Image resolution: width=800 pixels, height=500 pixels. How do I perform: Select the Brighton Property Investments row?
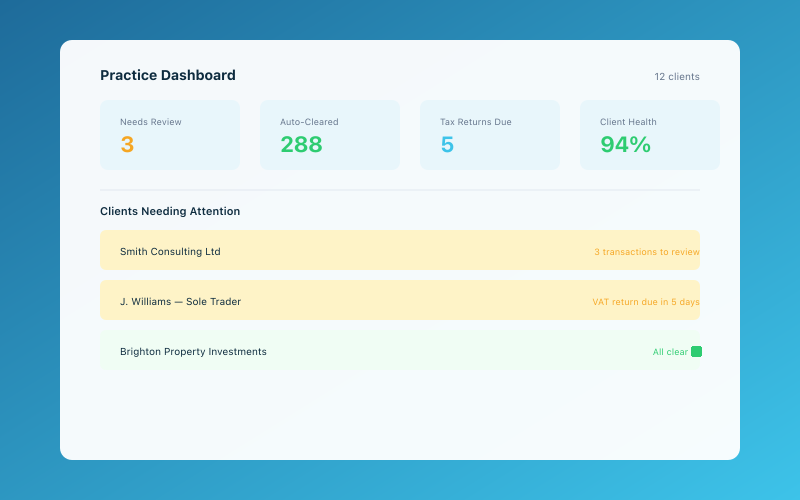(x=400, y=351)
